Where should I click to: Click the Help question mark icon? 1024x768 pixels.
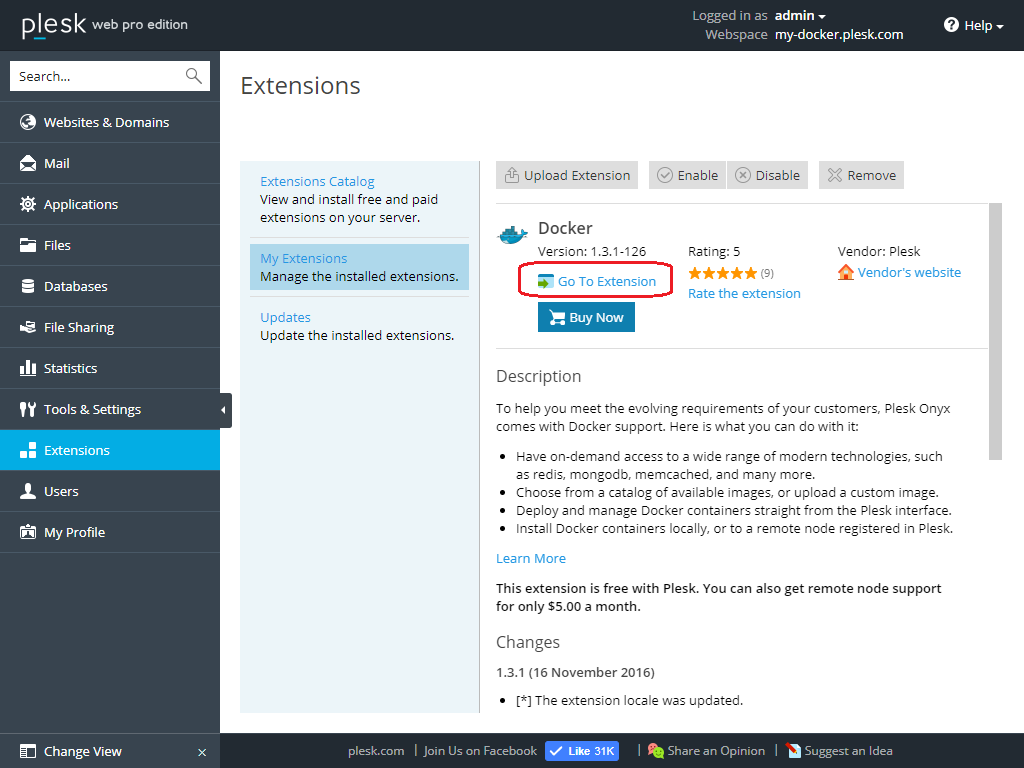point(951,25)
